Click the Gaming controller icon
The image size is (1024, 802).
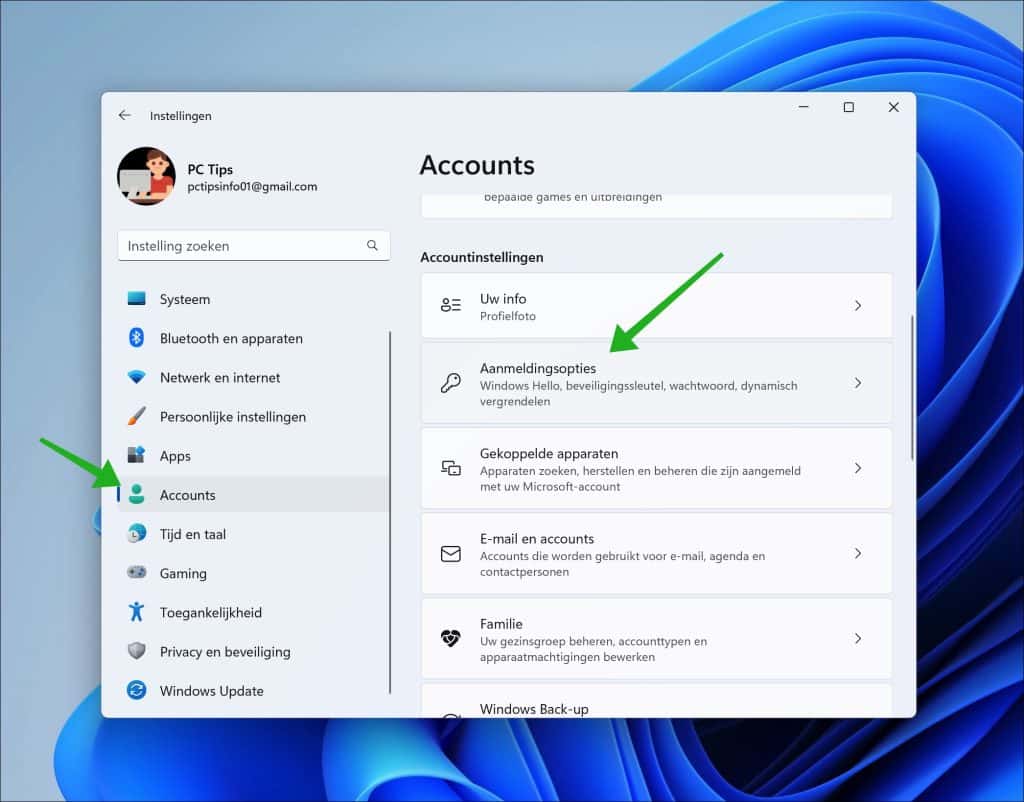(136, 572)
